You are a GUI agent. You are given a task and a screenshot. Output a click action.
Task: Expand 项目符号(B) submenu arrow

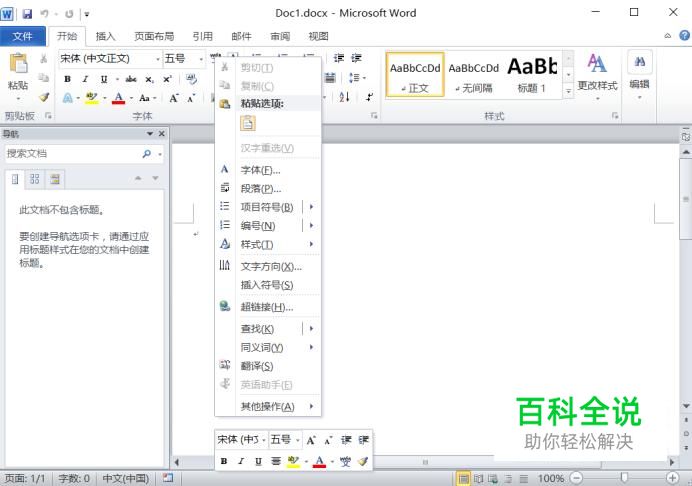(312, 207)
